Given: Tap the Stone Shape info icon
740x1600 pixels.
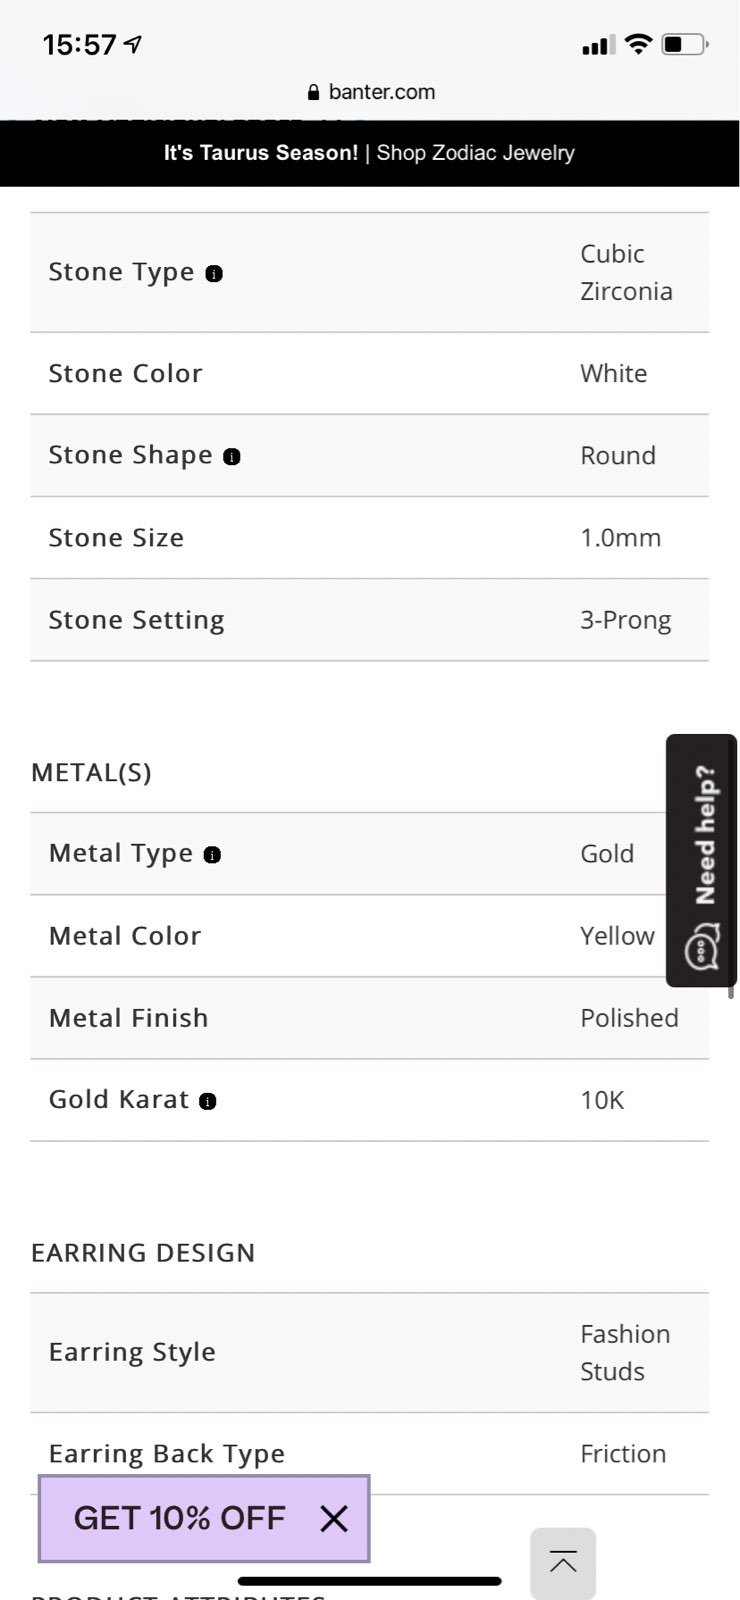Looking at the screenshot, I should (232, 456).
